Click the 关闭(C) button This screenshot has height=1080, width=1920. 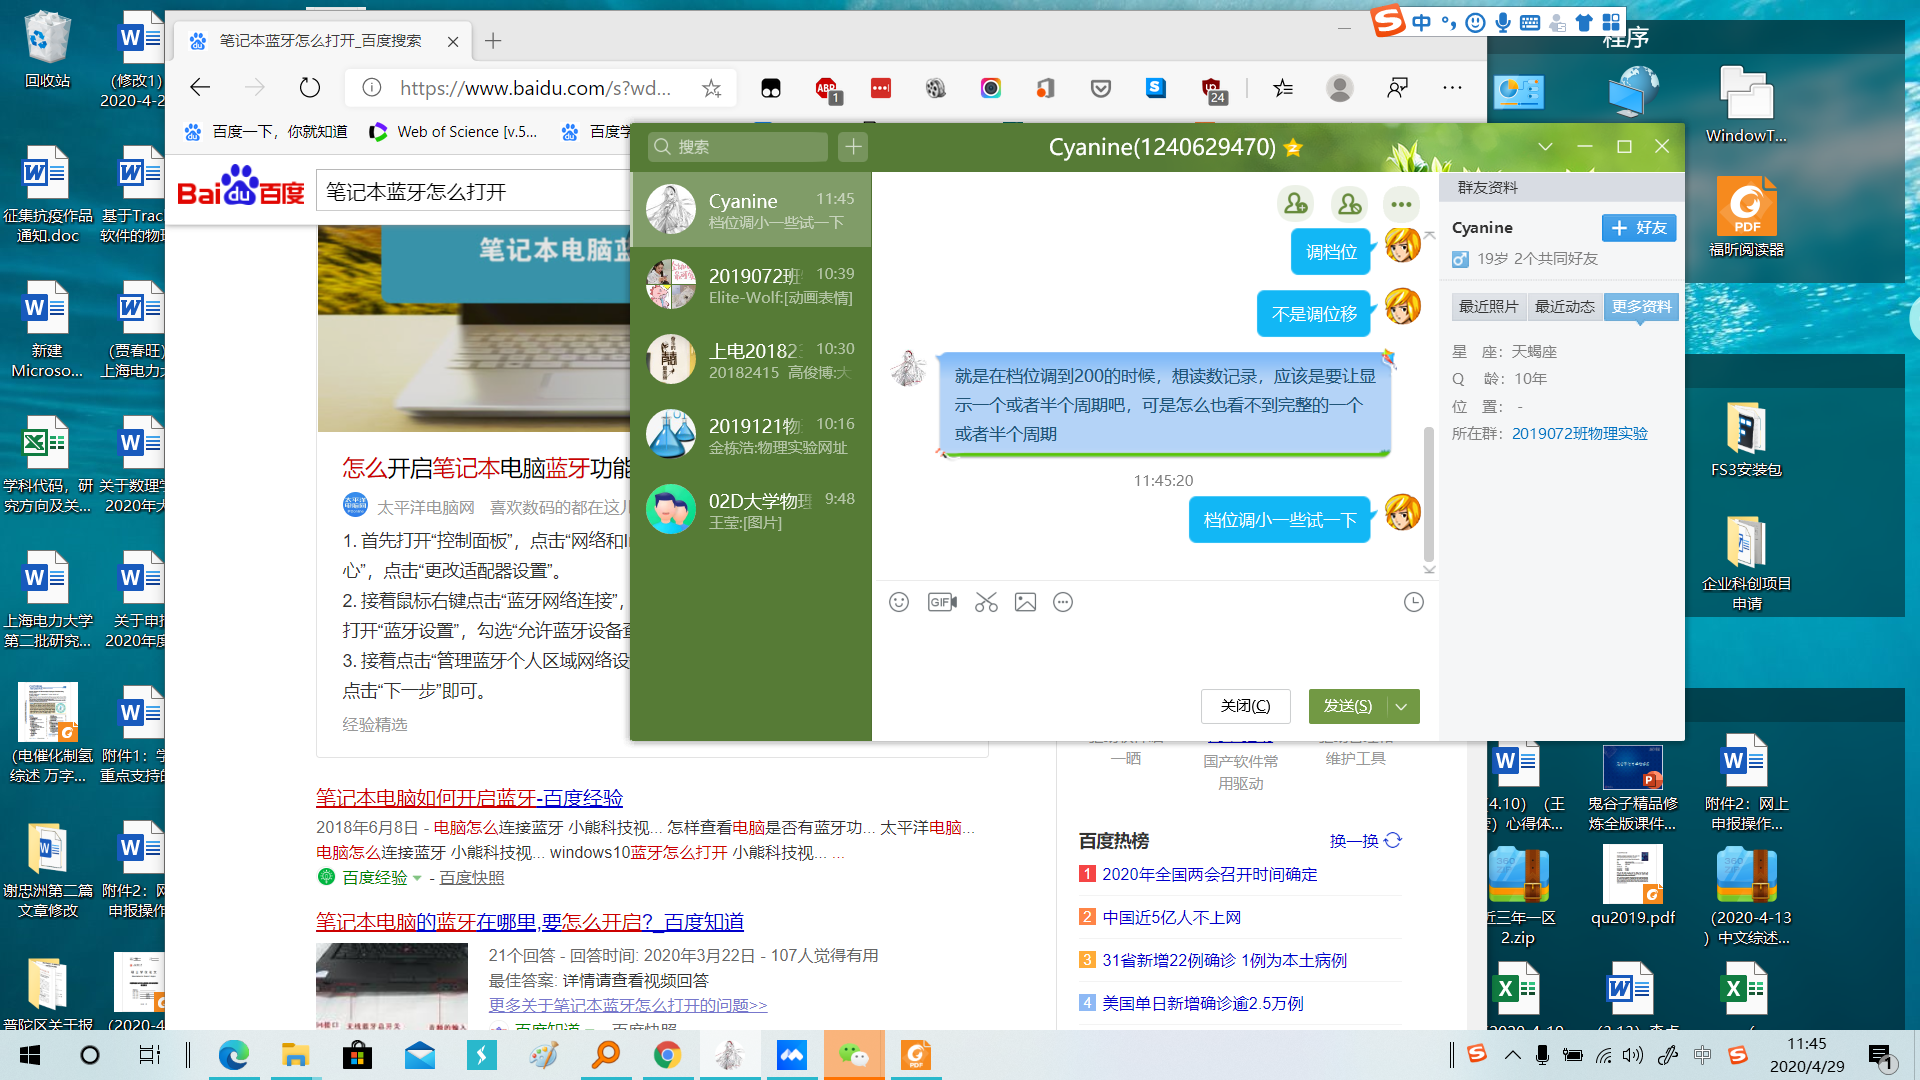1245,706
